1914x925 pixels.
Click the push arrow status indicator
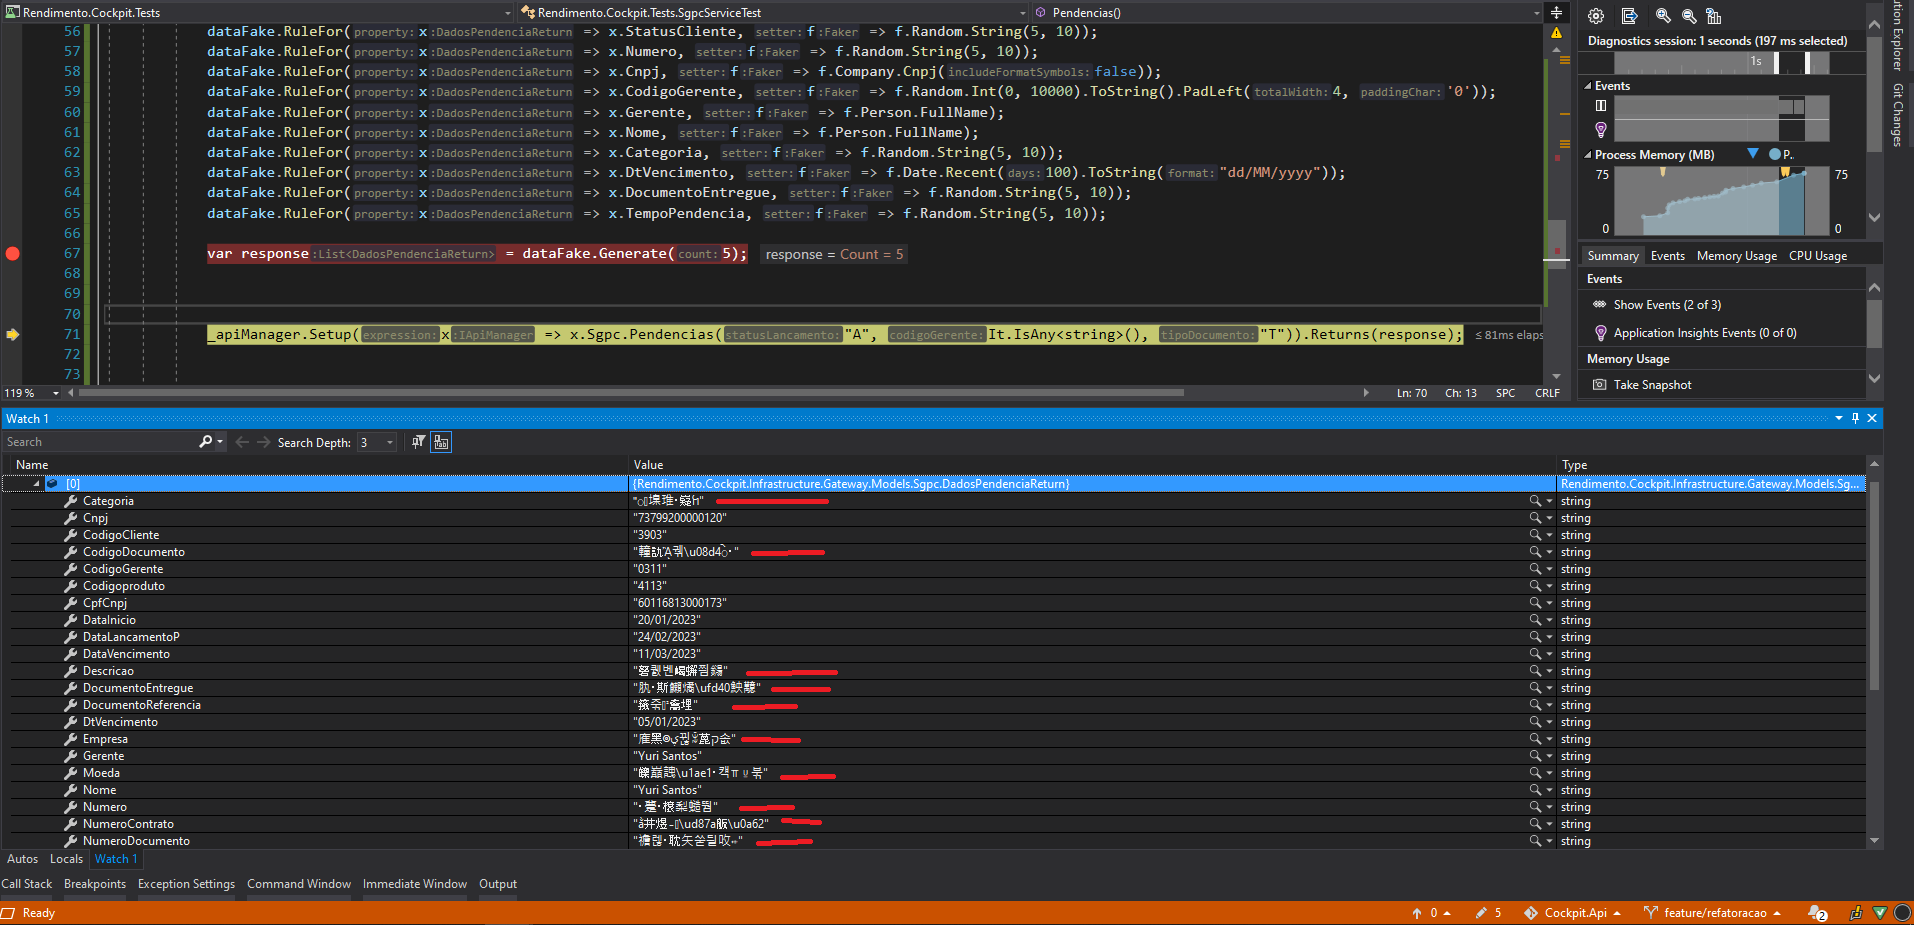pyautogui.click(x=1417, y=913)
